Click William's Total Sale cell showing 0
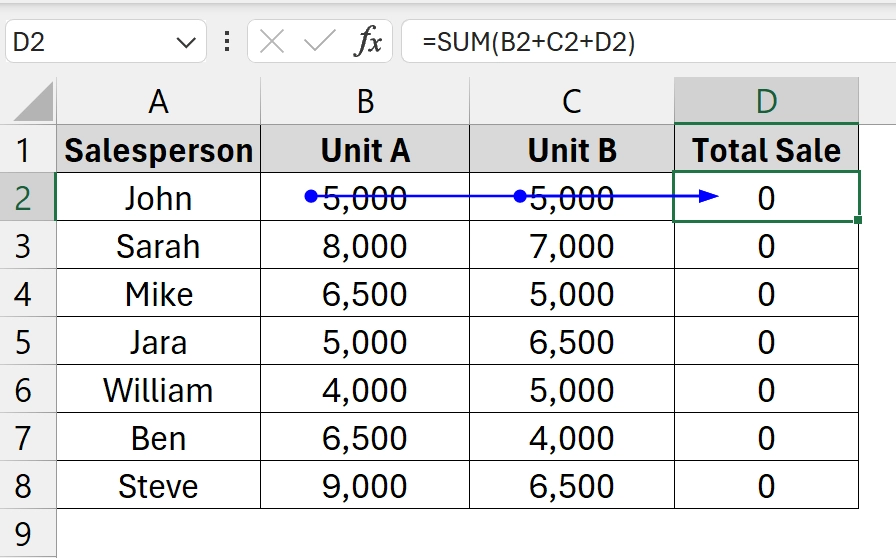Screen dimensions: 896x558 pyautogui.click(x=766, y=389)
